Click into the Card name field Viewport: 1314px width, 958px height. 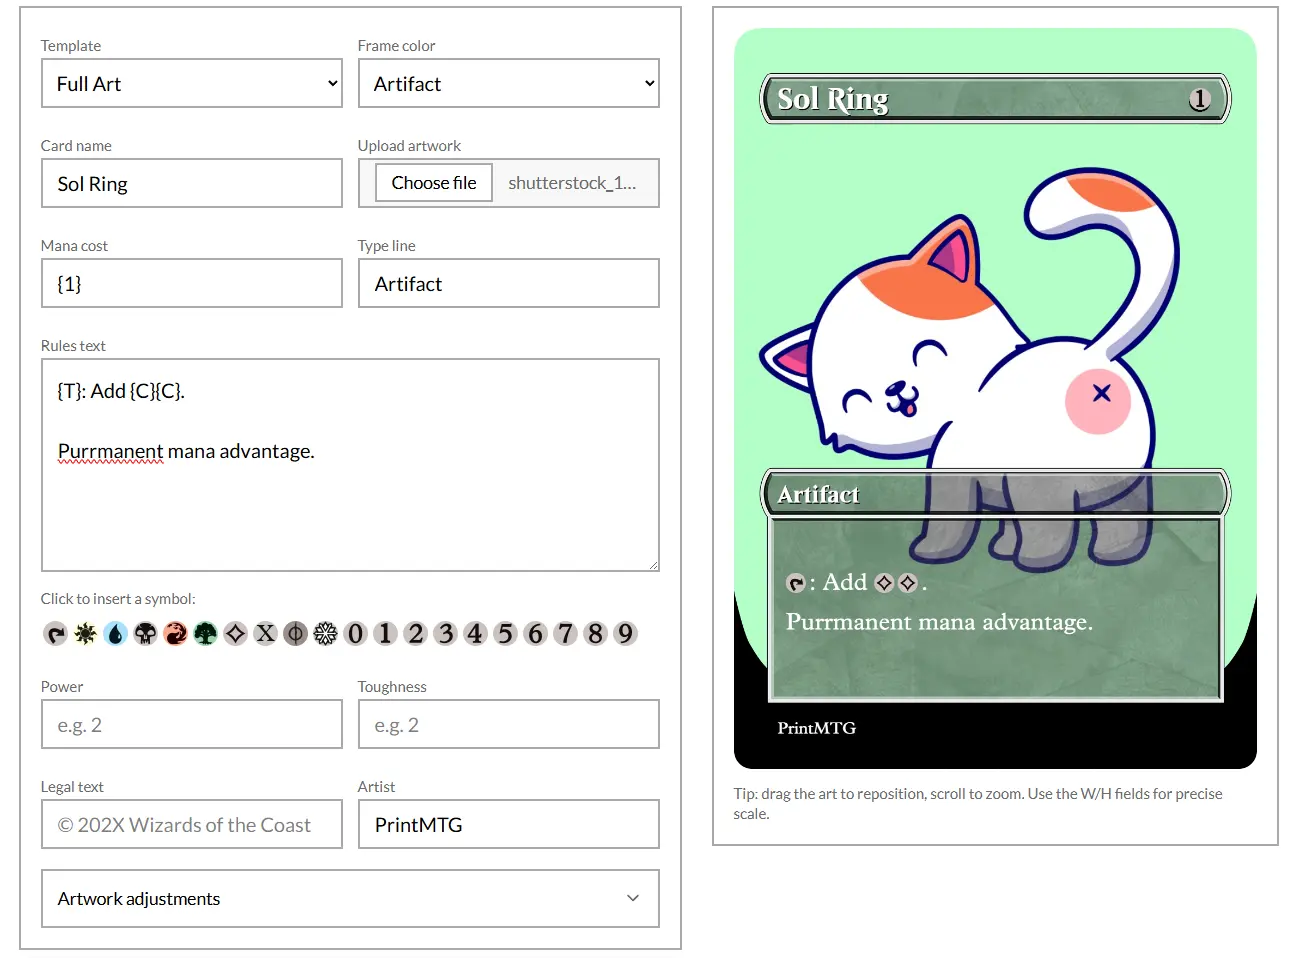coord(192,184)
